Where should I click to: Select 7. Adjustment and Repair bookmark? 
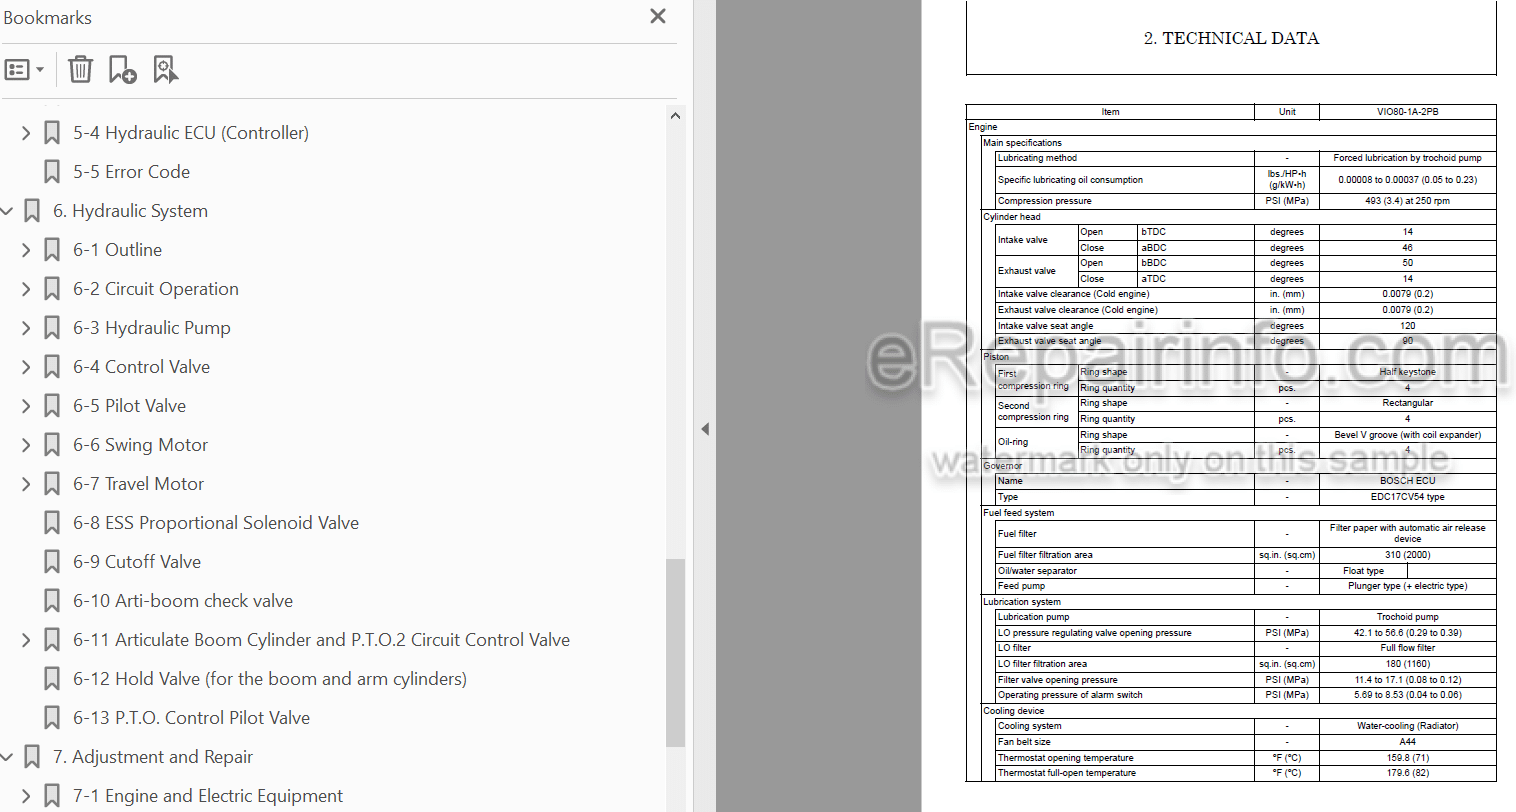tap(153, 757)
